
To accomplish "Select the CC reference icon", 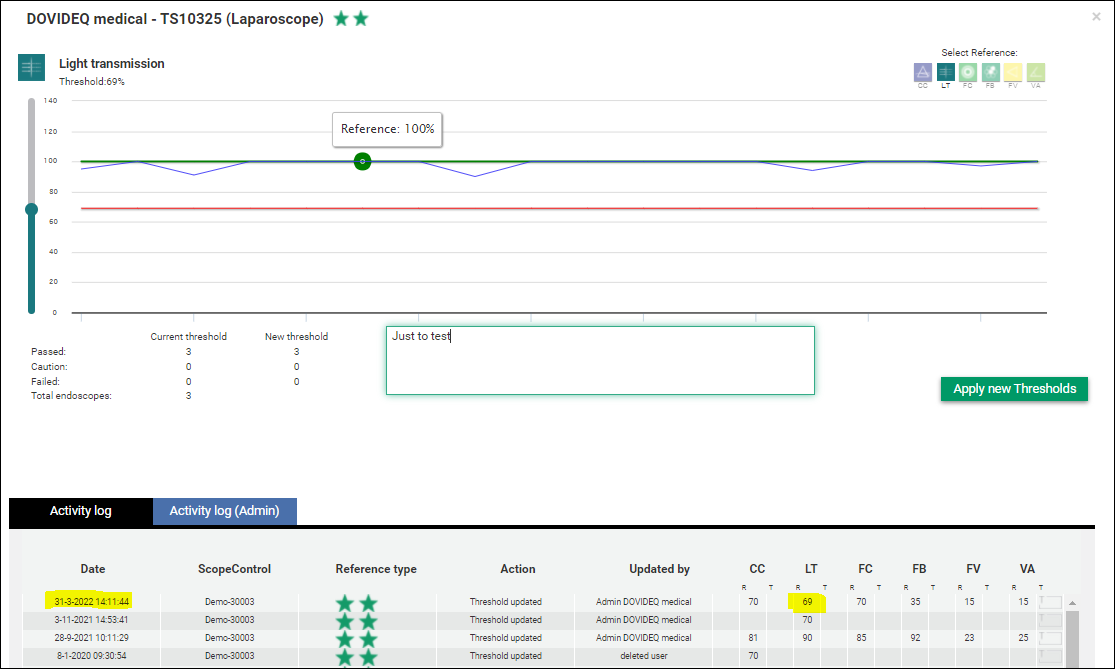I will pyautogui.click(x=922, y=72).
